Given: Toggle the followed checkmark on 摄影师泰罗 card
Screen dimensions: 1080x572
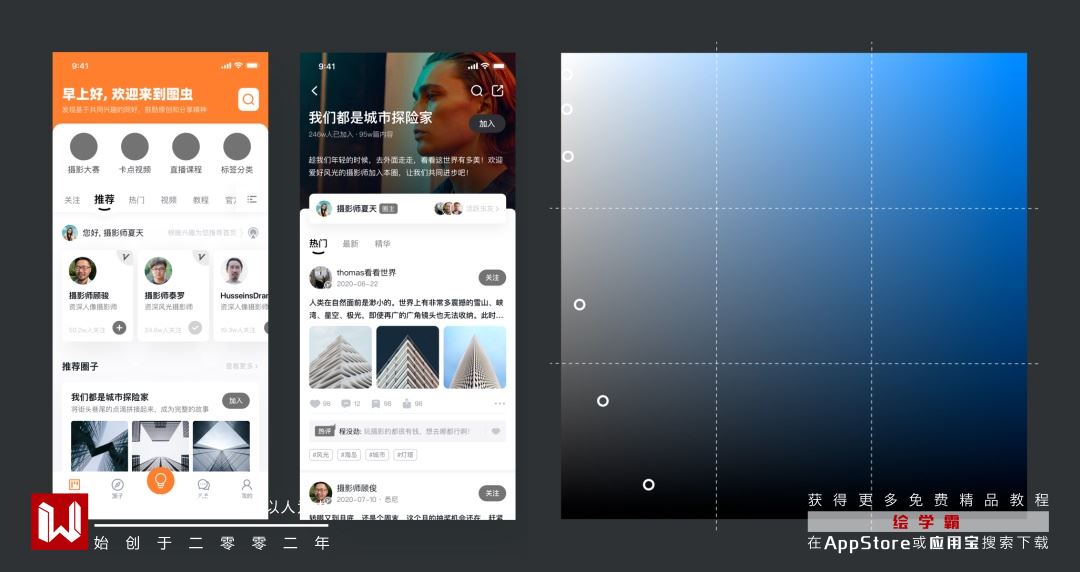Looking at the screenshot, I should [196, 328].
